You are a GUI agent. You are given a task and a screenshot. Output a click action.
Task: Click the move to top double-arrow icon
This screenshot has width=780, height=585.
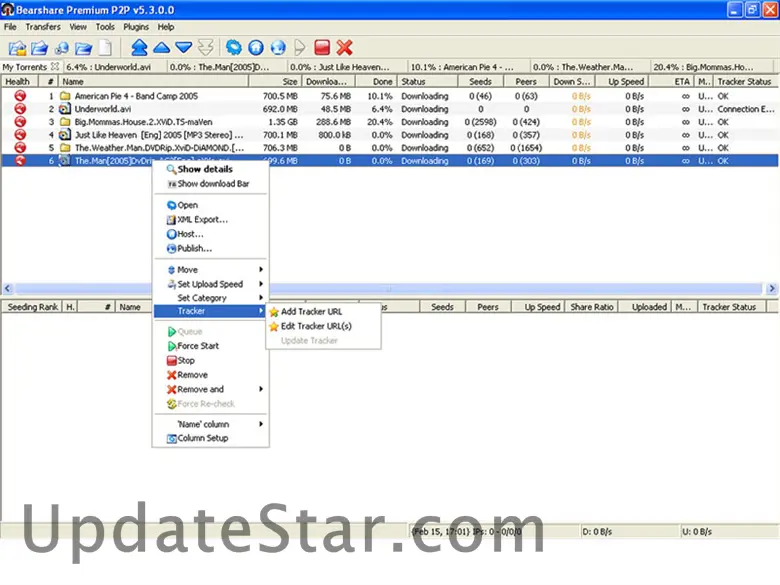139,48
